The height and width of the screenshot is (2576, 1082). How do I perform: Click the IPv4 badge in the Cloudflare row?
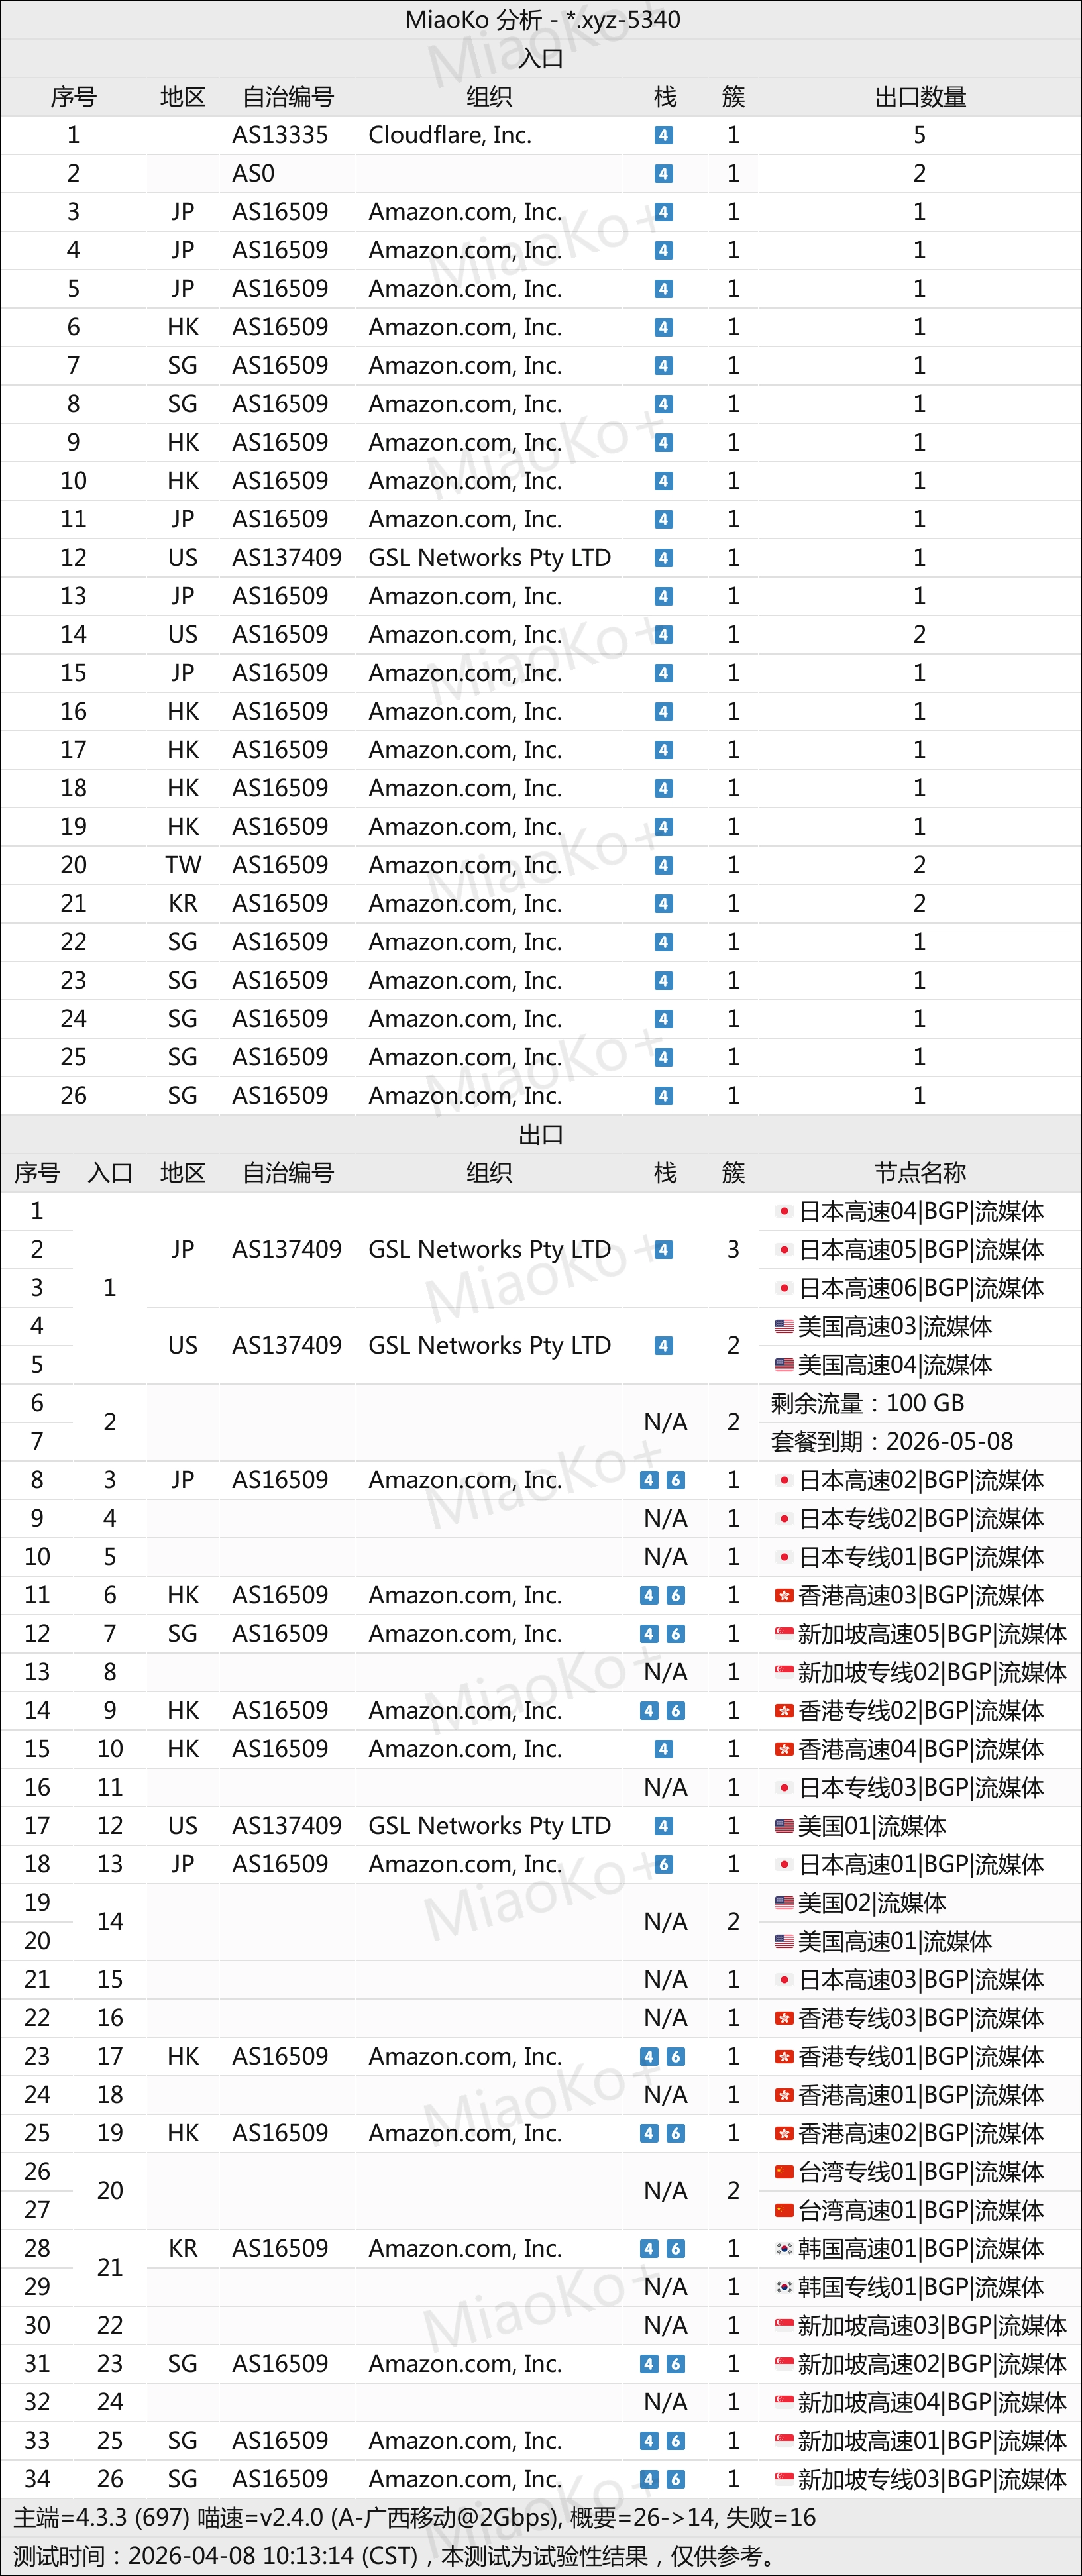663,134
